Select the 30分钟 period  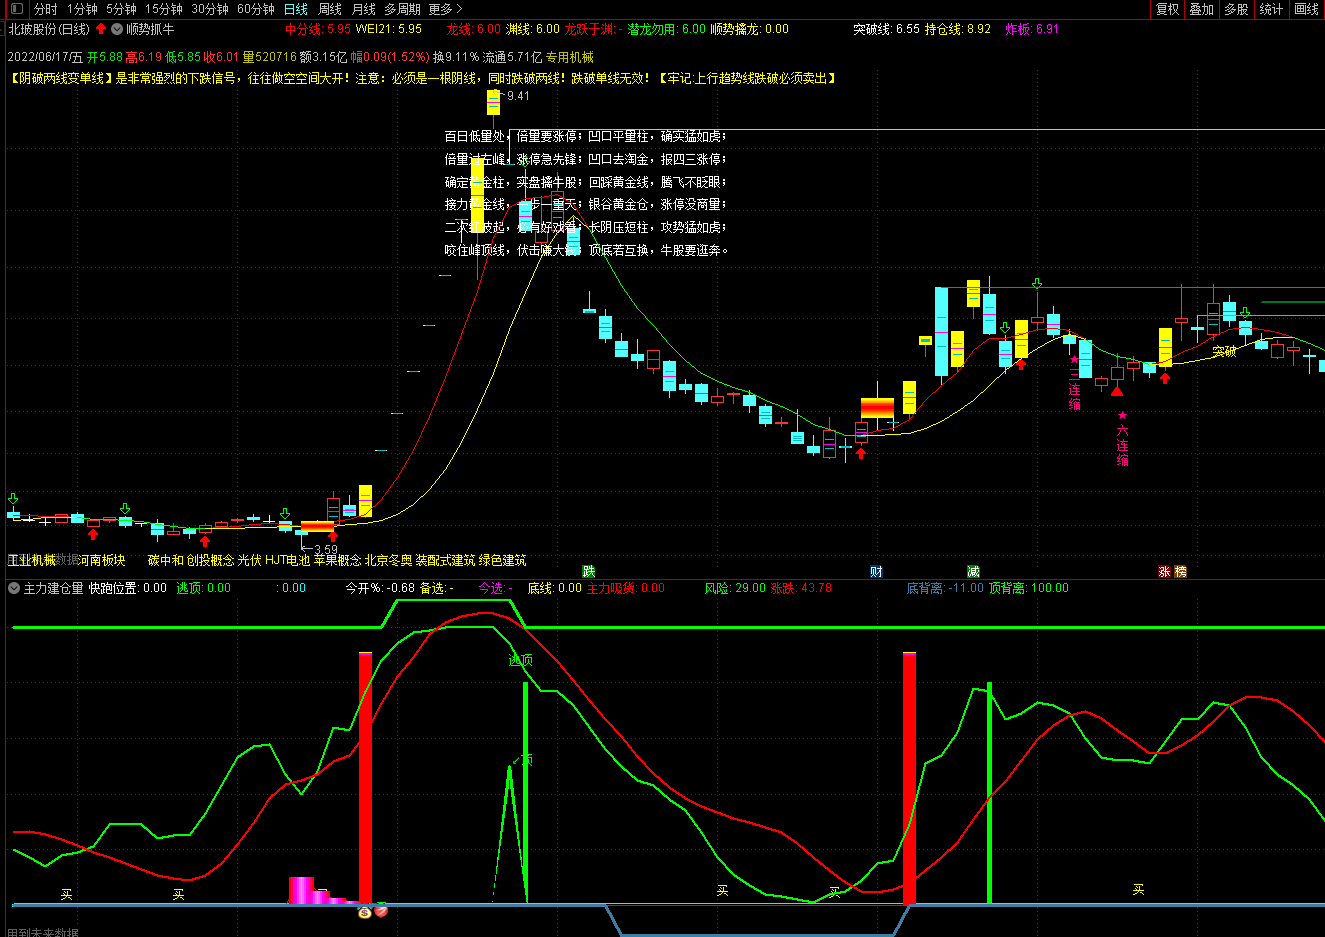click(210, 9)
